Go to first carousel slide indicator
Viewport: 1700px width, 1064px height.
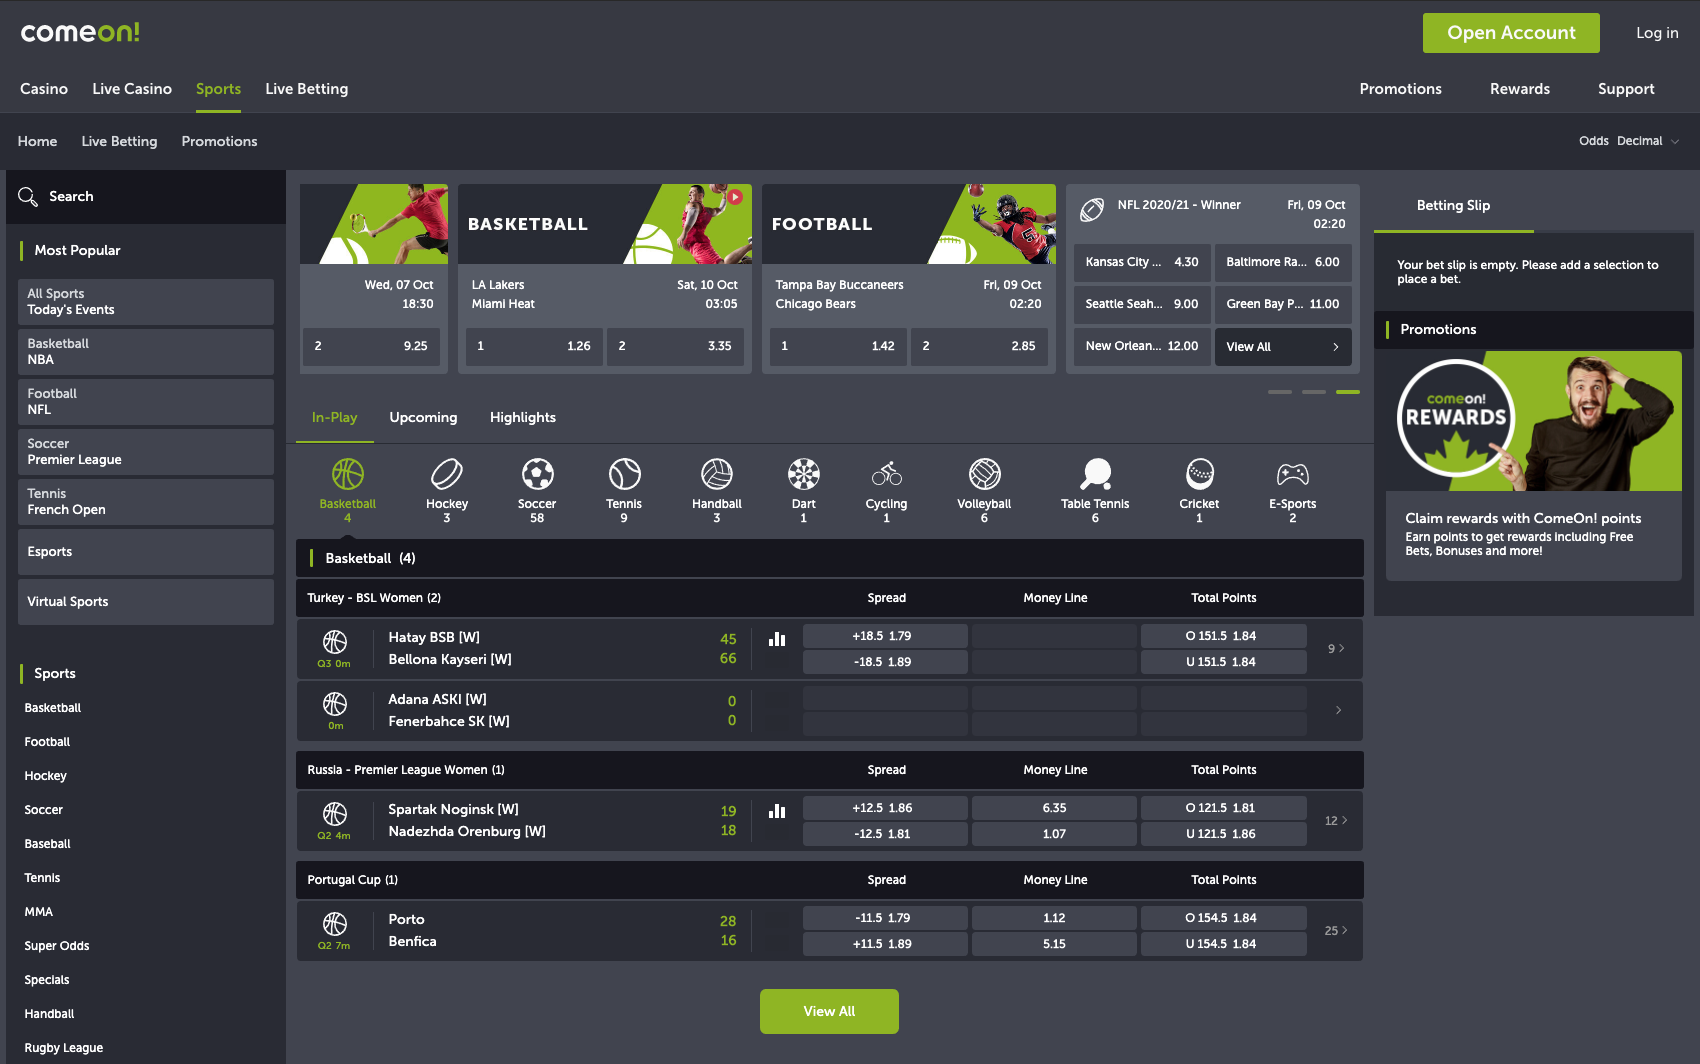coord(1279,392)
